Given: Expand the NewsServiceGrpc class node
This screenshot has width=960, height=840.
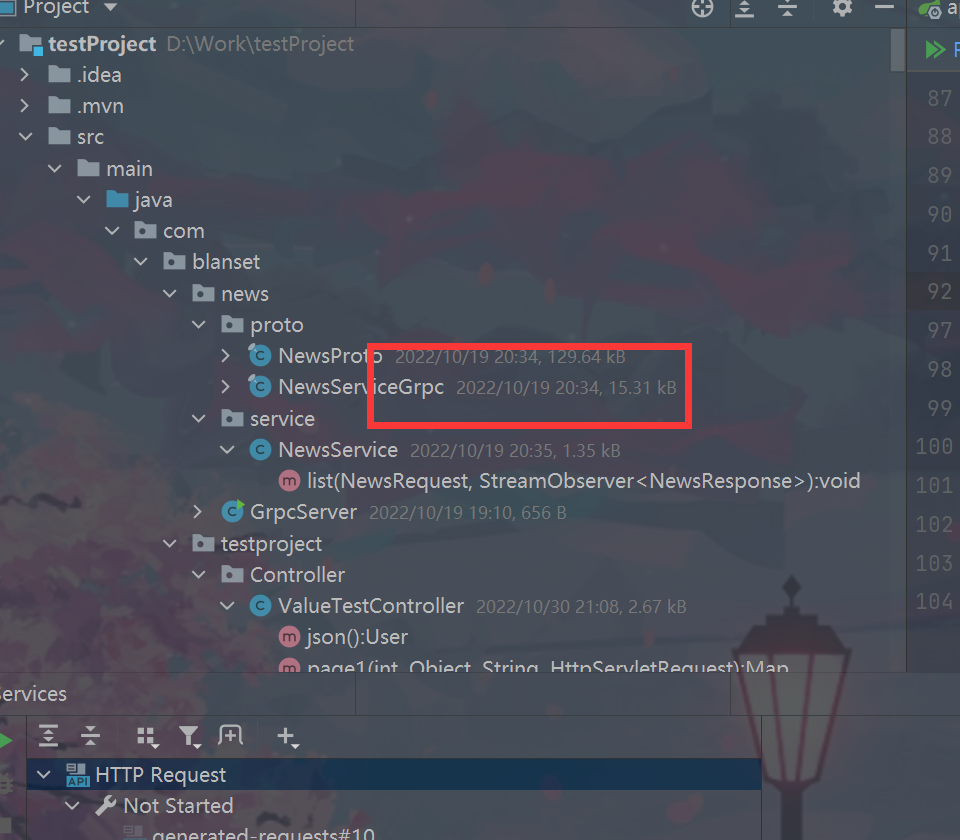Looking at the screenshot, I should 225,386.
